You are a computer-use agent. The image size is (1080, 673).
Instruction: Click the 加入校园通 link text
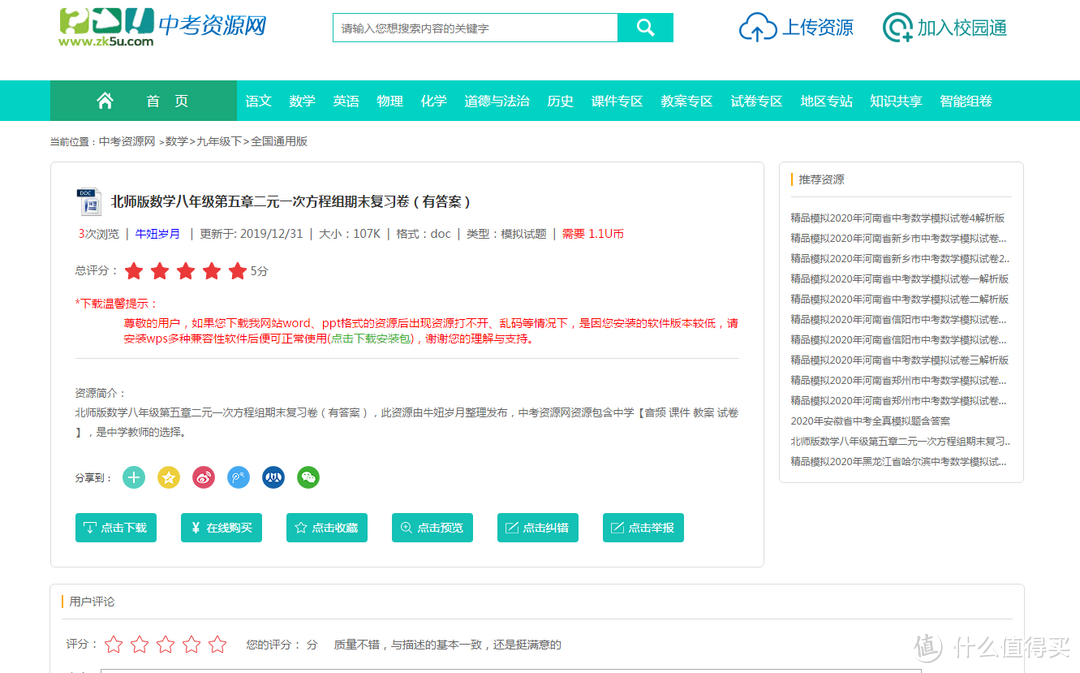tap(962, 28)
